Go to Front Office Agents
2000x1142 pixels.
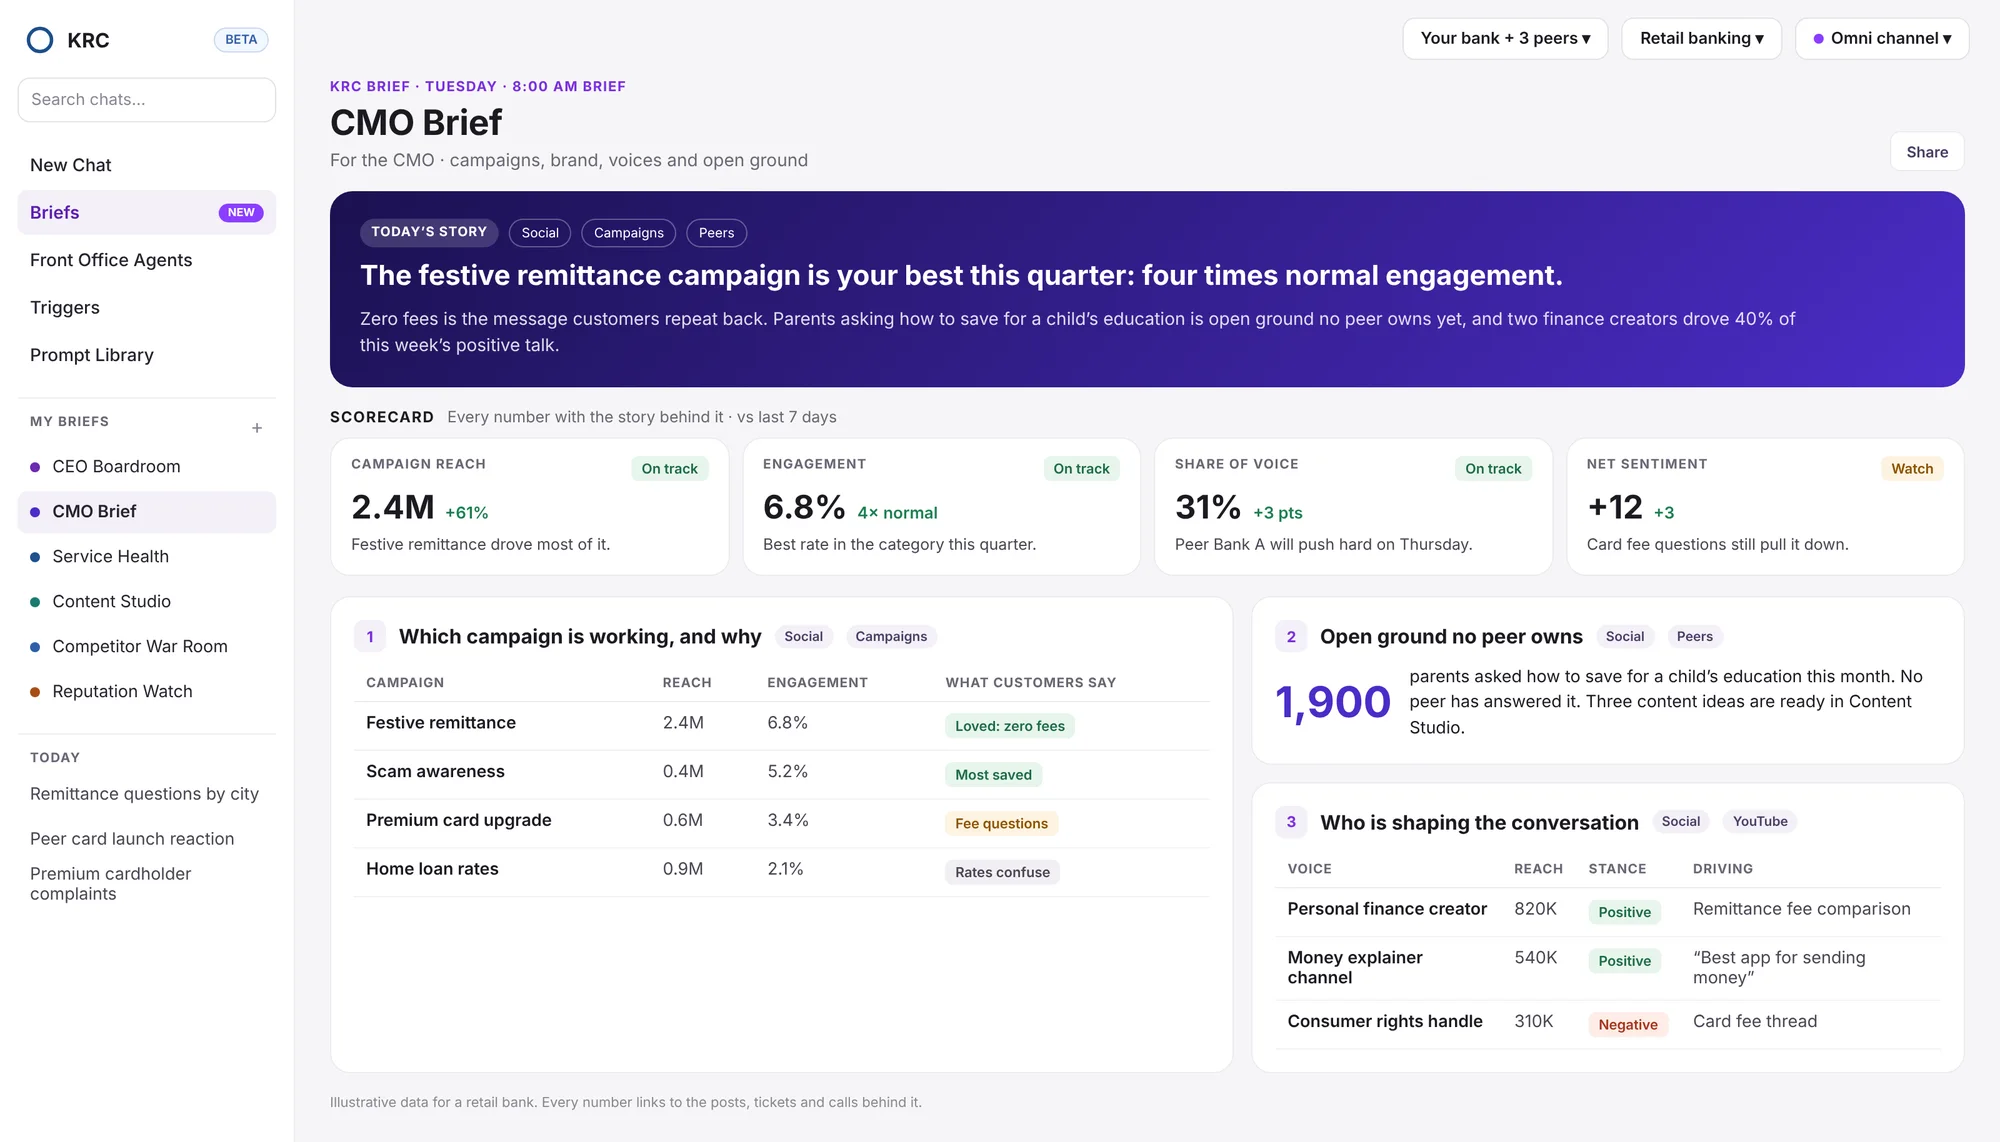pyautogui.click(x=147, y=260)
